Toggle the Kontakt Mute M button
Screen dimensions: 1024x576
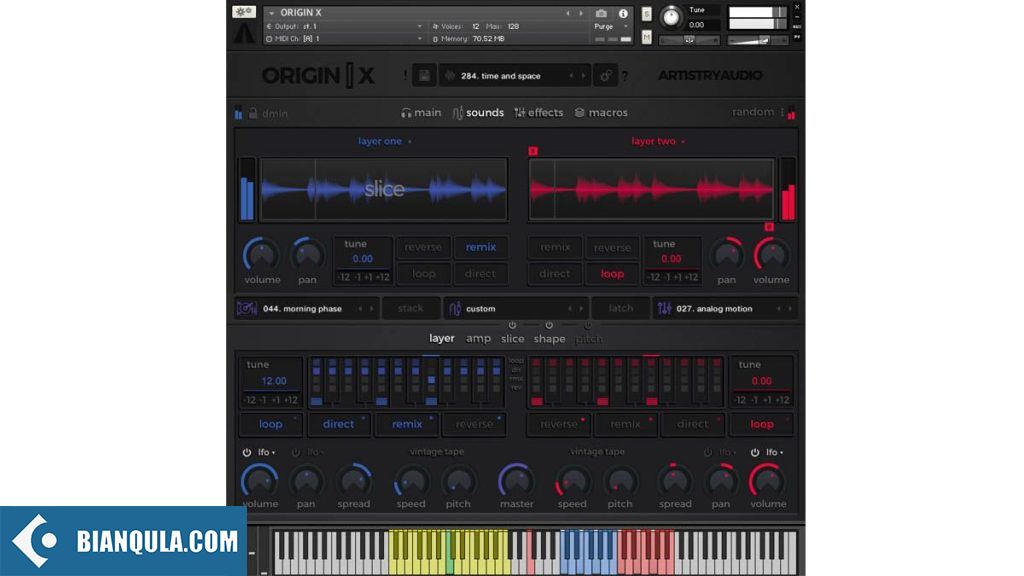click(x=647, y=38)
